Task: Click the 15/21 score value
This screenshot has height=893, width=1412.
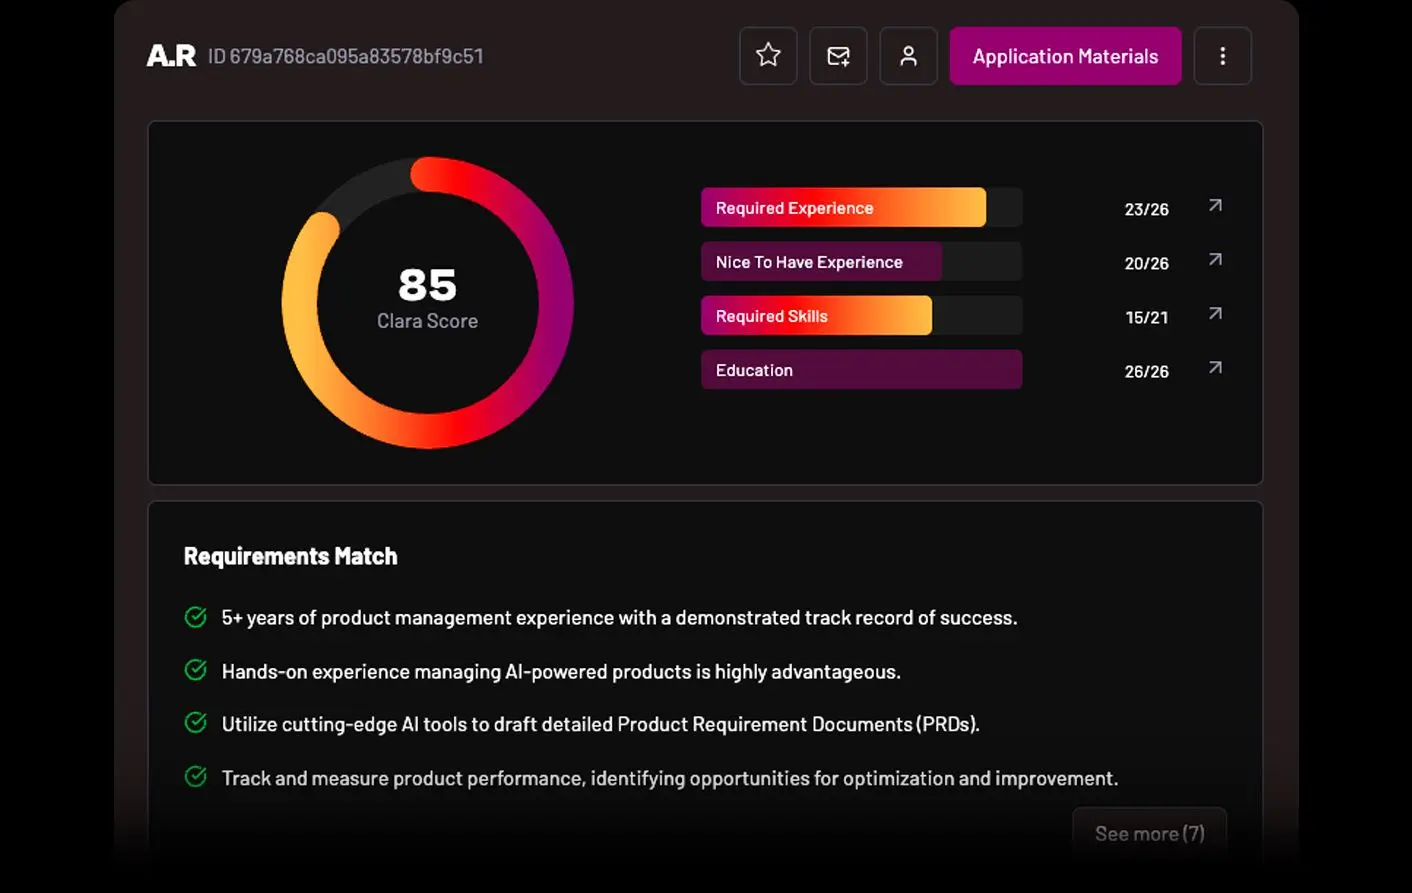Action: 1146,317
